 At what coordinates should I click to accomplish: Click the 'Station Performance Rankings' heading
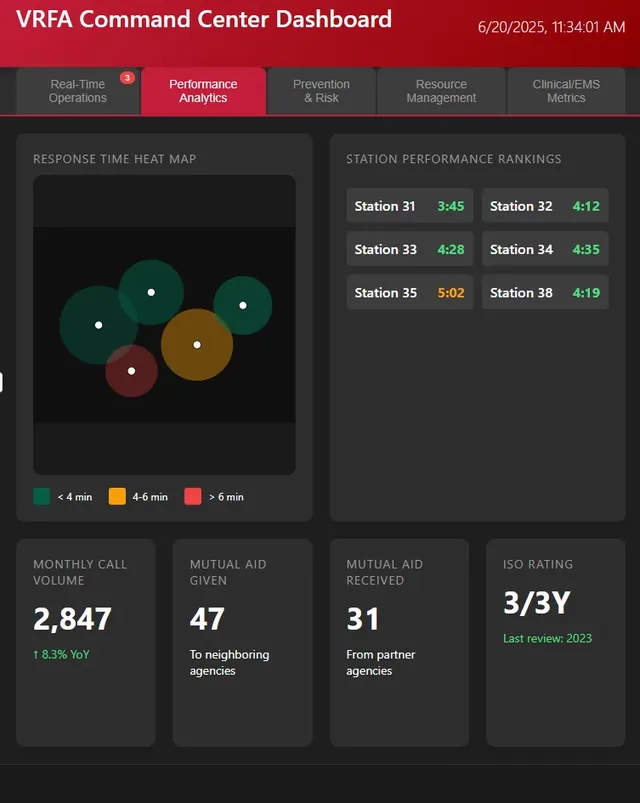pyautogui.click(x=454, y=159)
